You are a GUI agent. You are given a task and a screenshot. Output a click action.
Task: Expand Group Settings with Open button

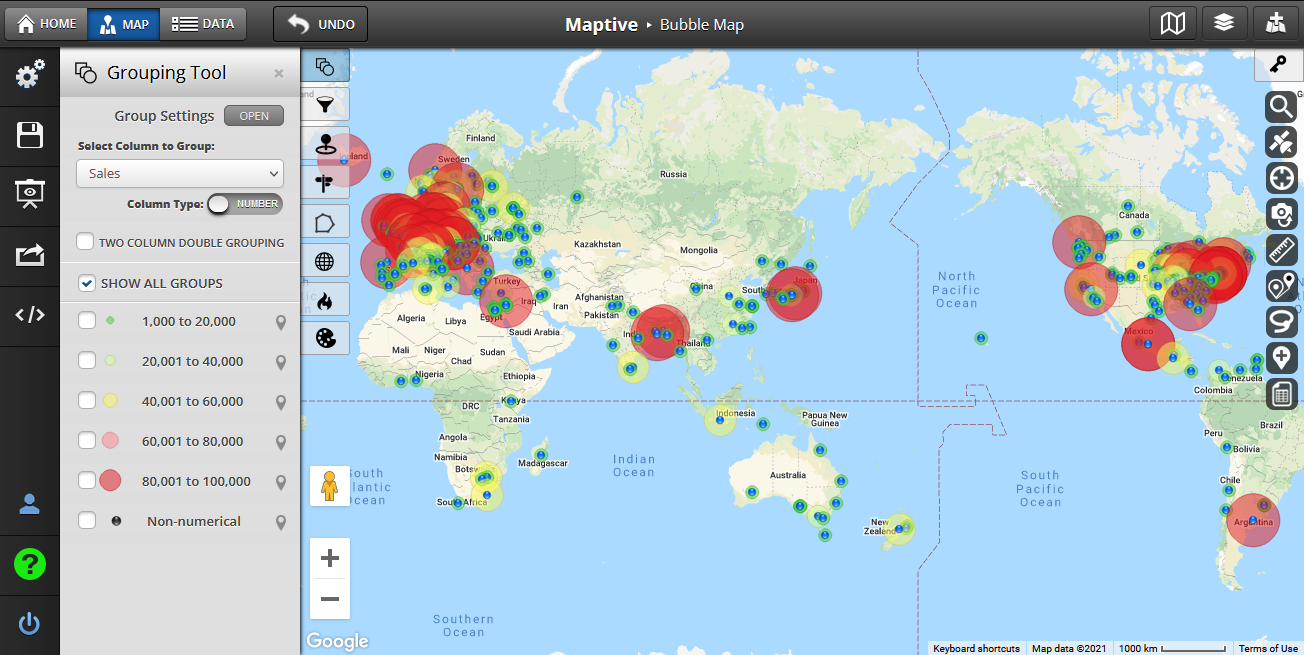click(254, 116)
